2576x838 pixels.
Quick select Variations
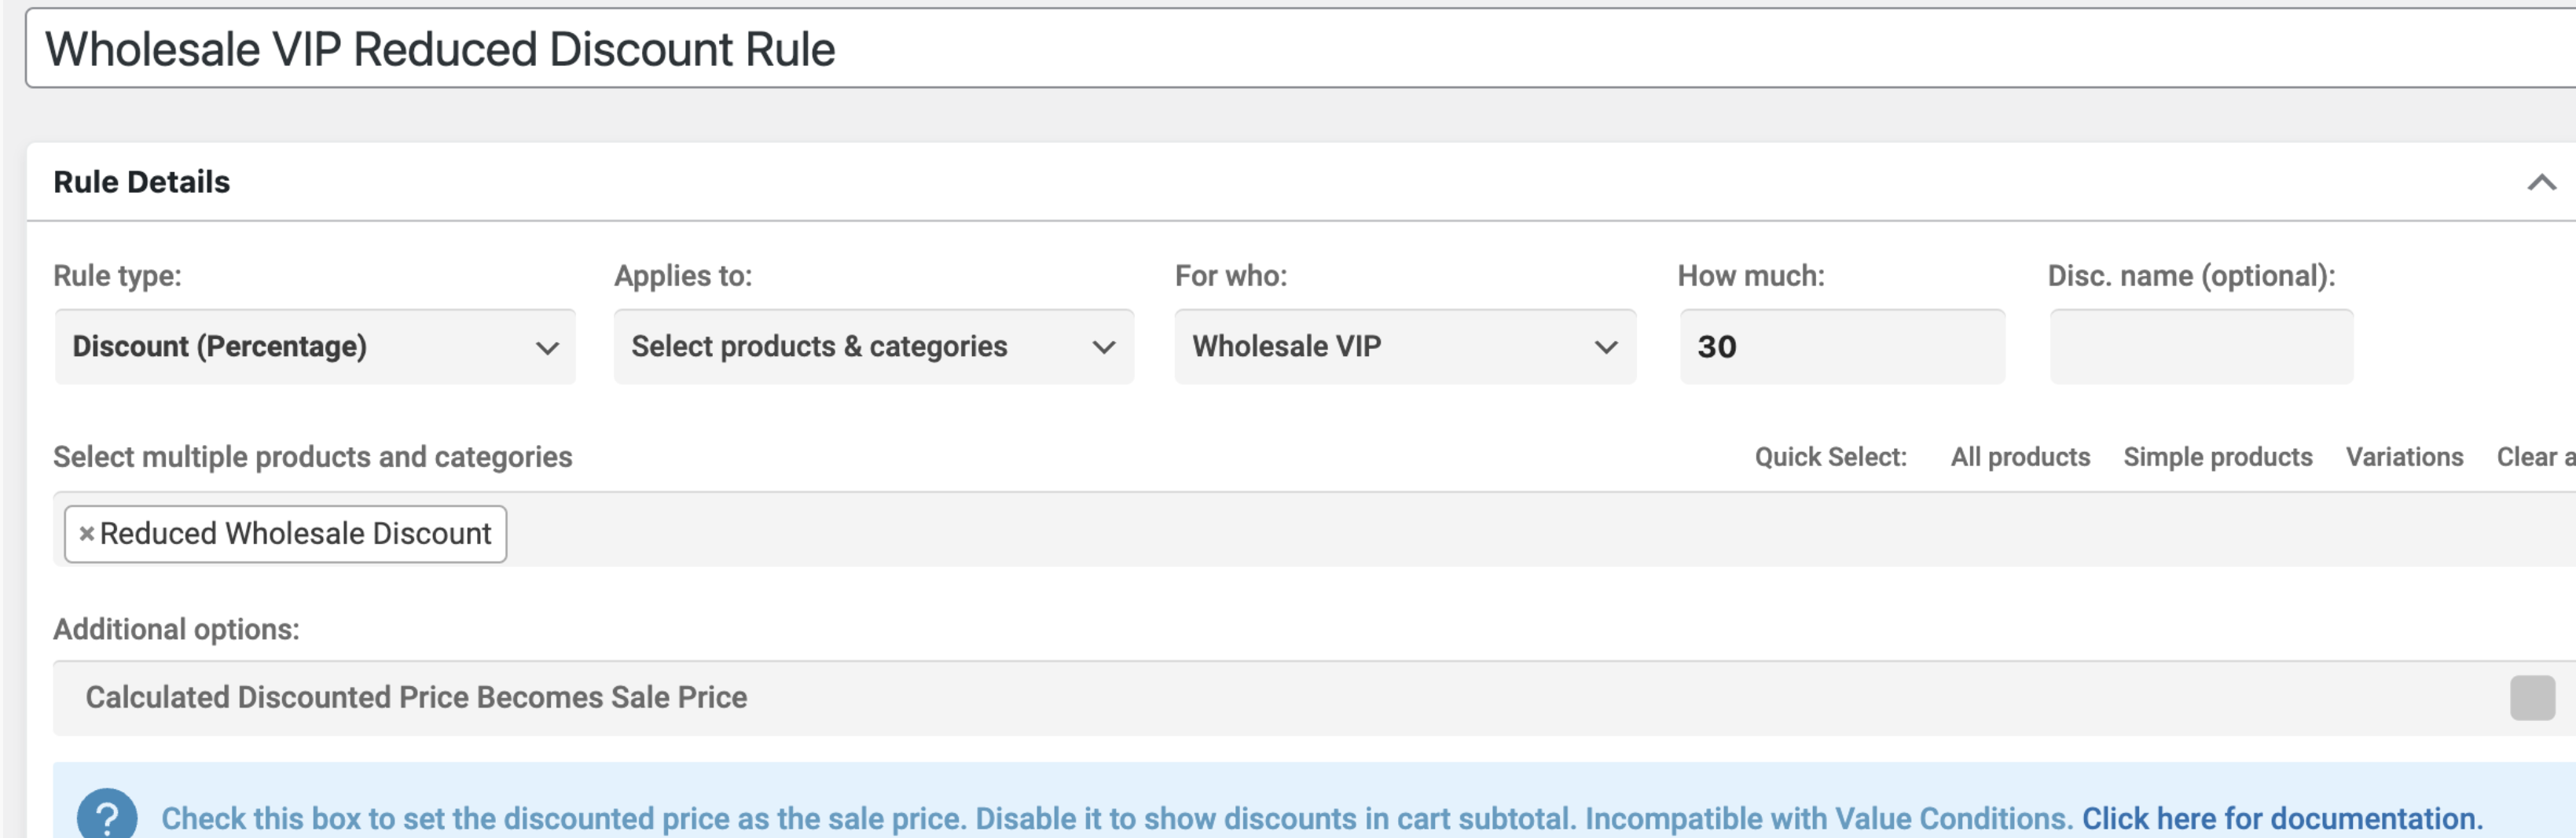pos(2404,457)
